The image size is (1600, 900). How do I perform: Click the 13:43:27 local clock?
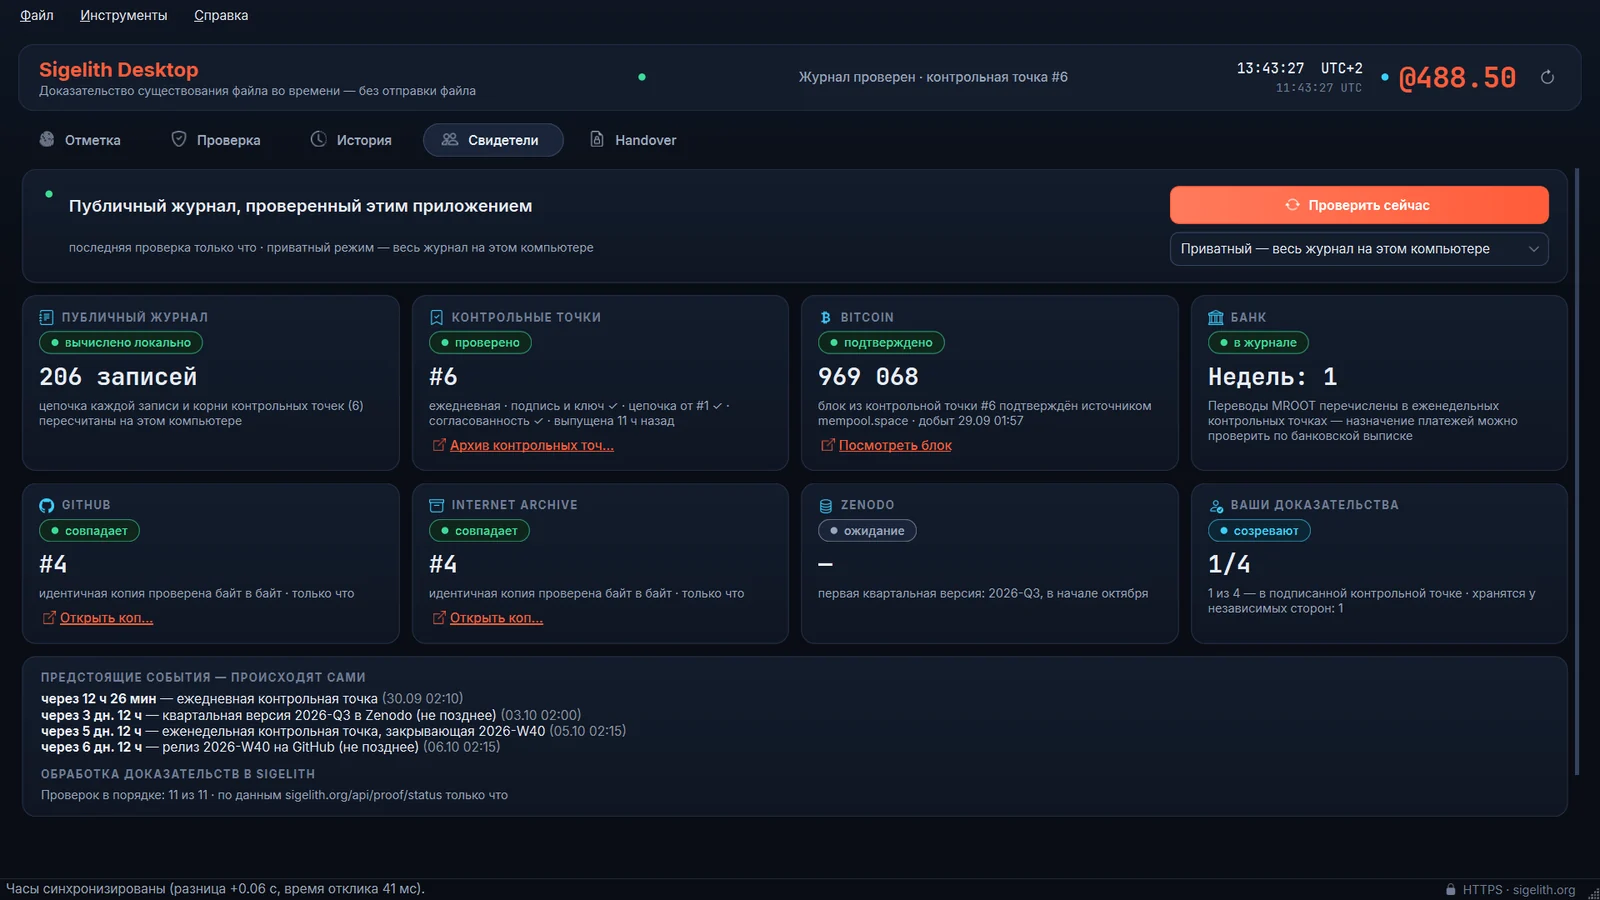pos(1270,68)
